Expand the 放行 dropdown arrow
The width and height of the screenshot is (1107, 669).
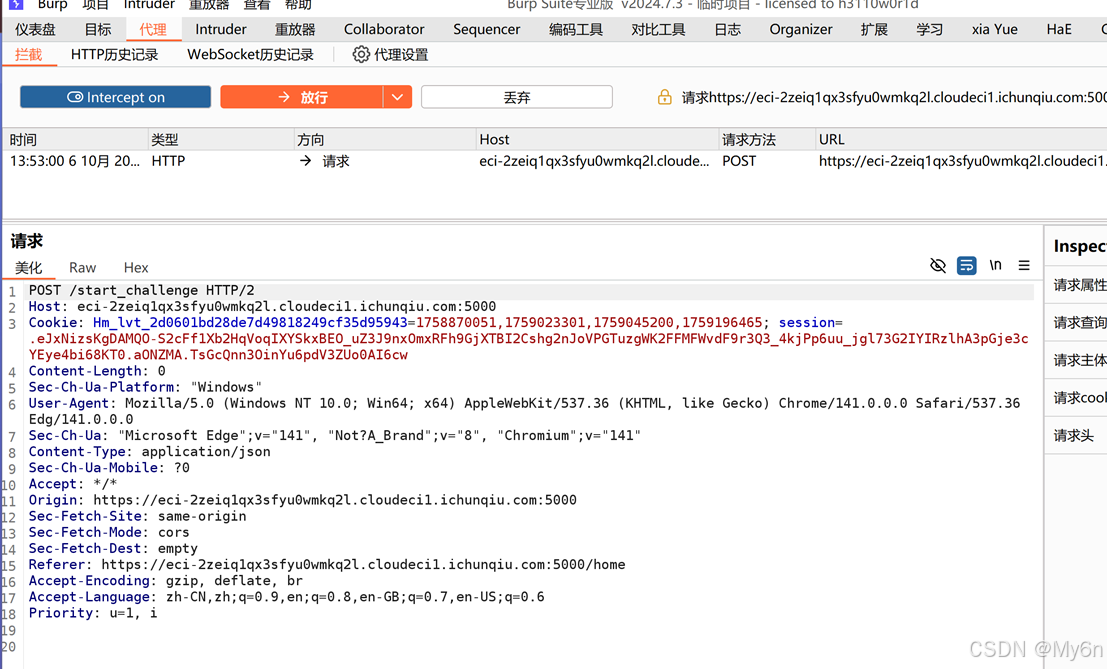pyautogui.click(x=397, y=97)
